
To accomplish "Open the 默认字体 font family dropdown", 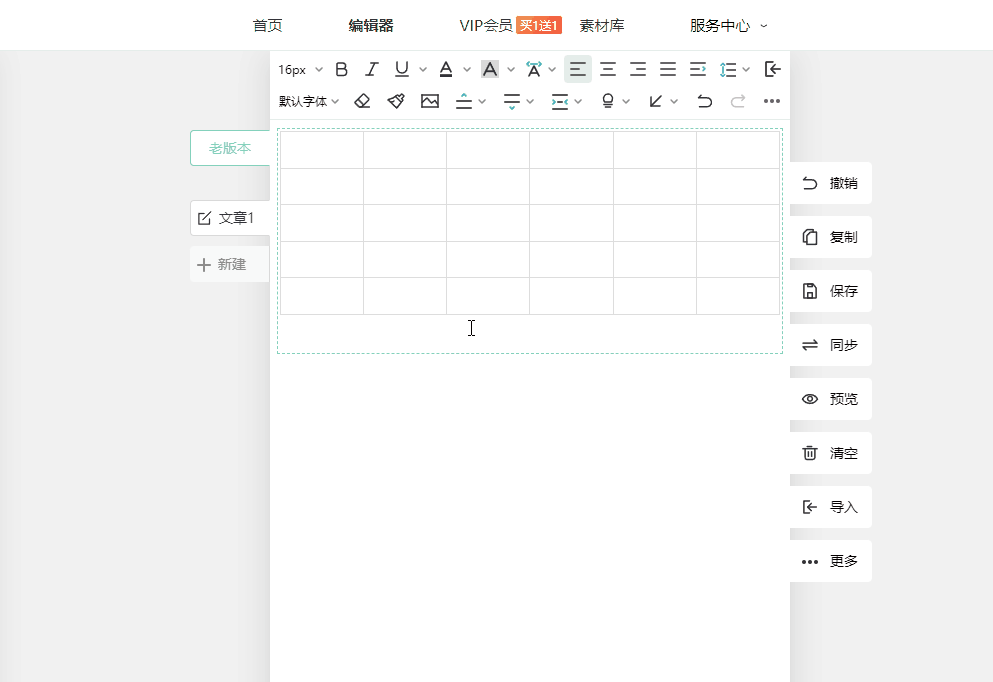I will tap(309, 101).
